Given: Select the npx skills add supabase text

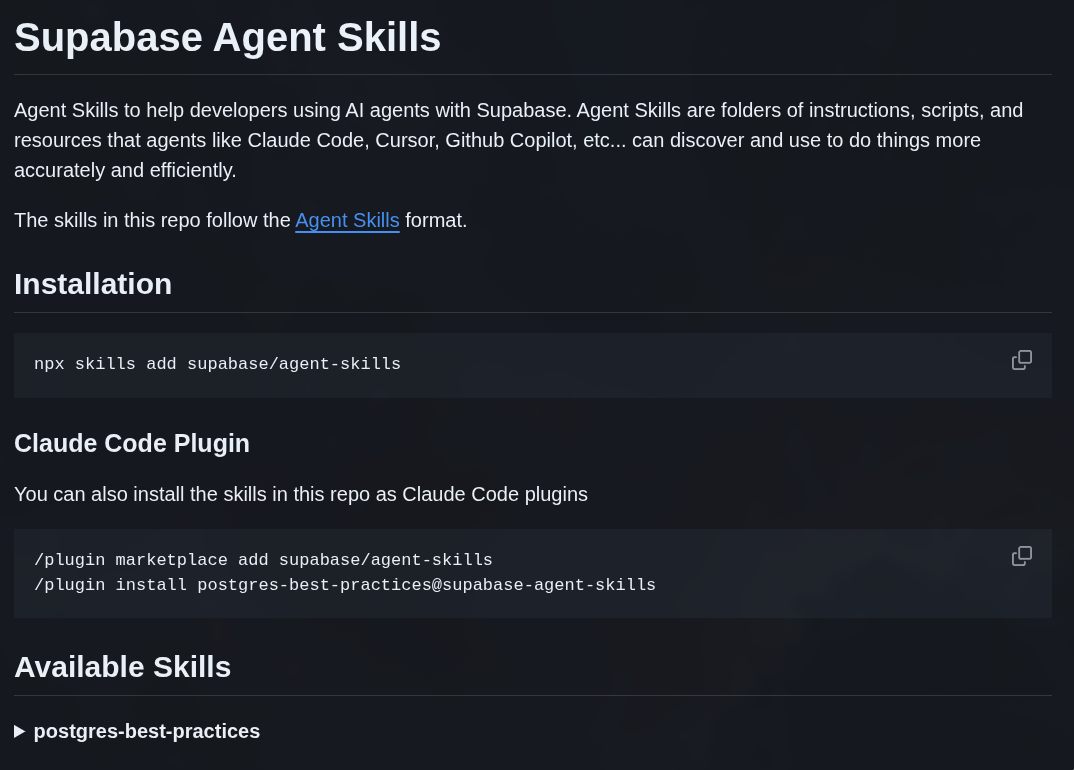Looking at the screenshot, I should coord(217,364).
